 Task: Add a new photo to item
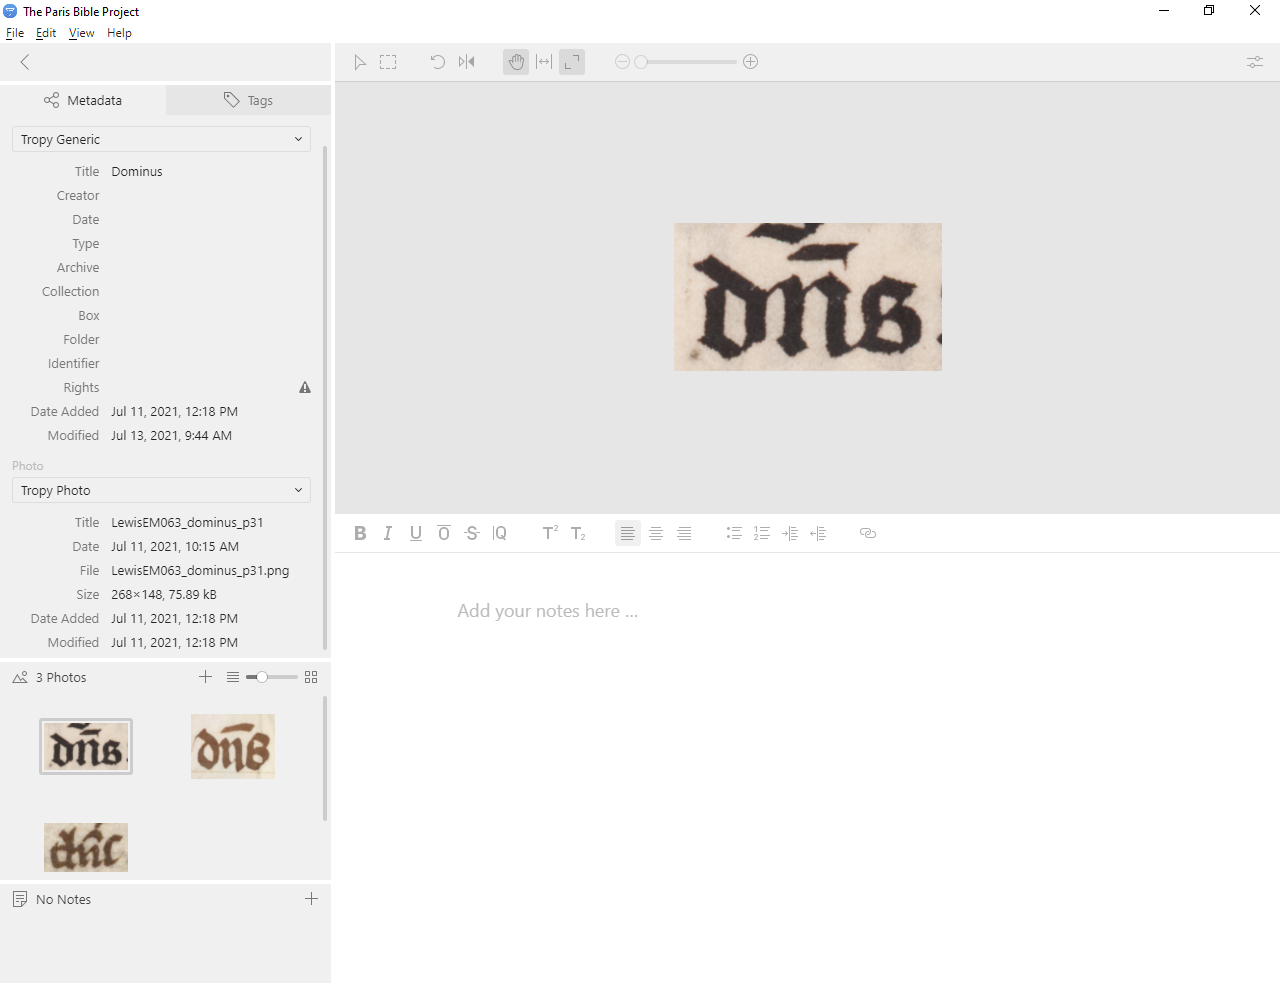click(205, 677)
